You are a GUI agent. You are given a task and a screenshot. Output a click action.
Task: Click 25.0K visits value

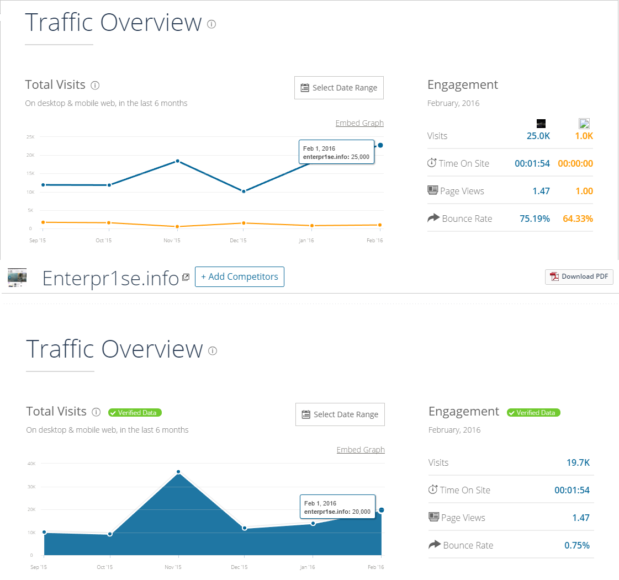pyautogui.click(x=538, y=136)
